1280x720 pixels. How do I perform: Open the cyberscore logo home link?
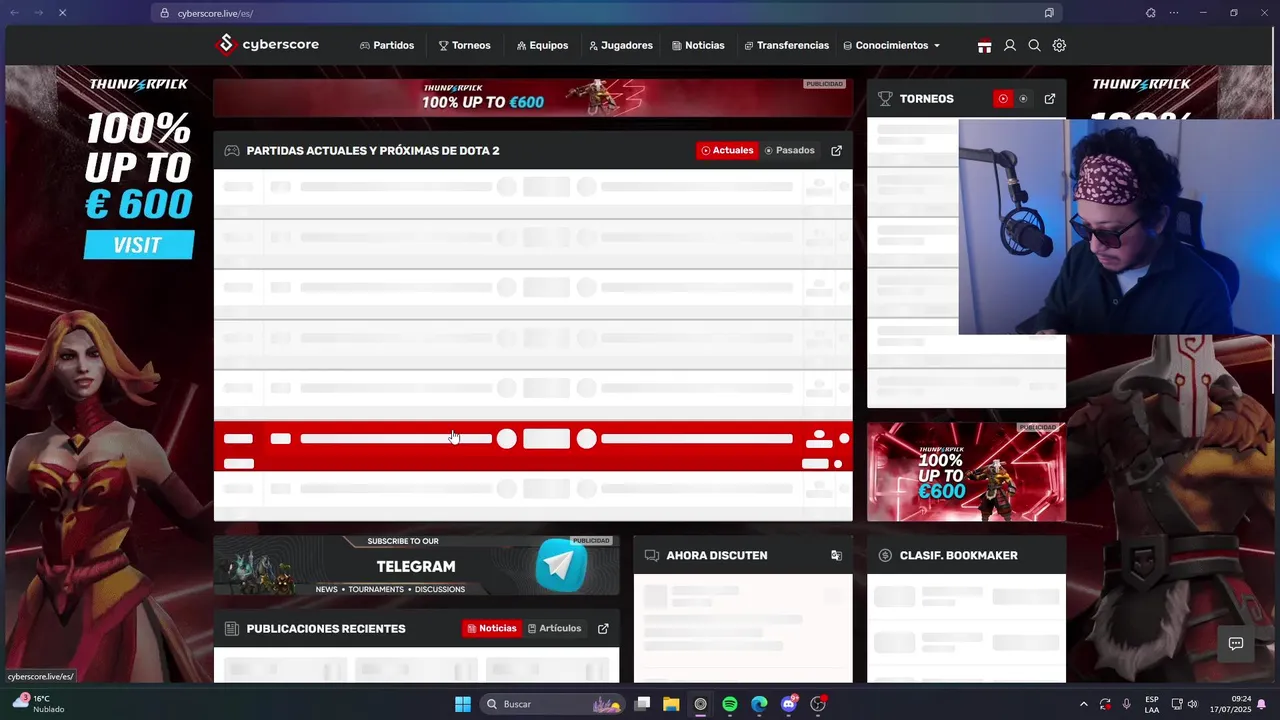pyautogui.click(x=267, y=45)
